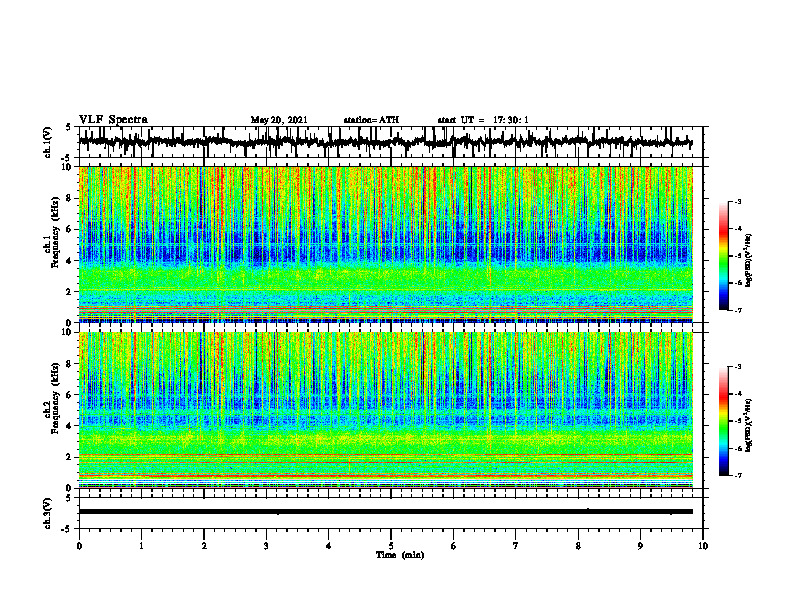Click the ch.1 spectrogram color scale bar

tap(723, 256)
